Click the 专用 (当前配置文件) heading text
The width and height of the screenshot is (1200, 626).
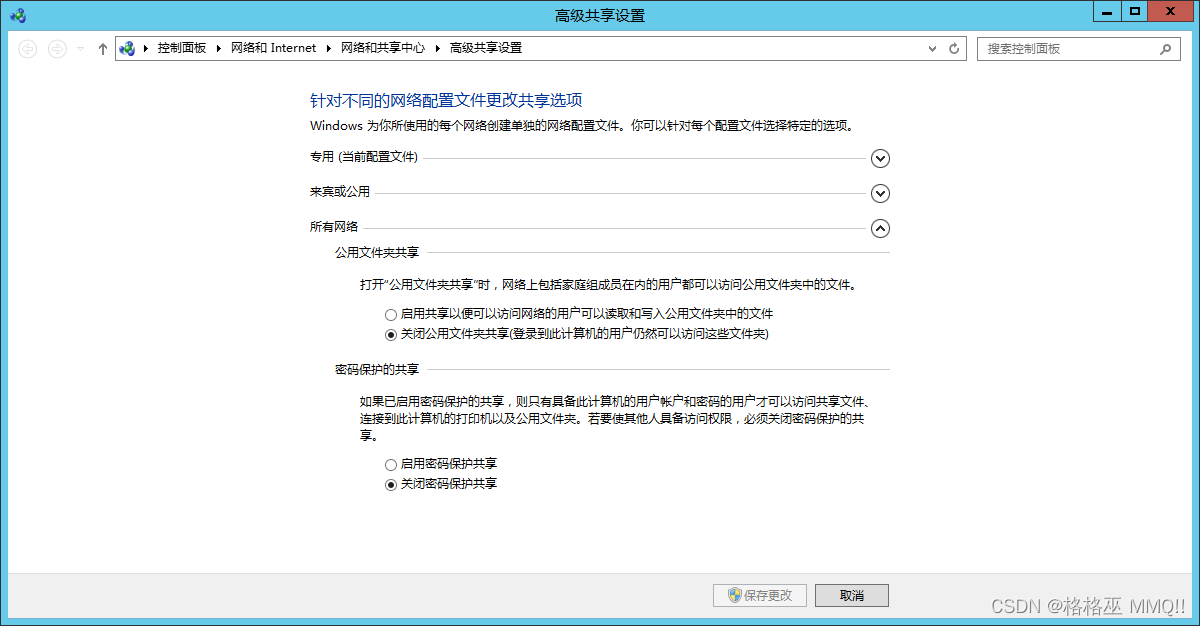point(364,158)
